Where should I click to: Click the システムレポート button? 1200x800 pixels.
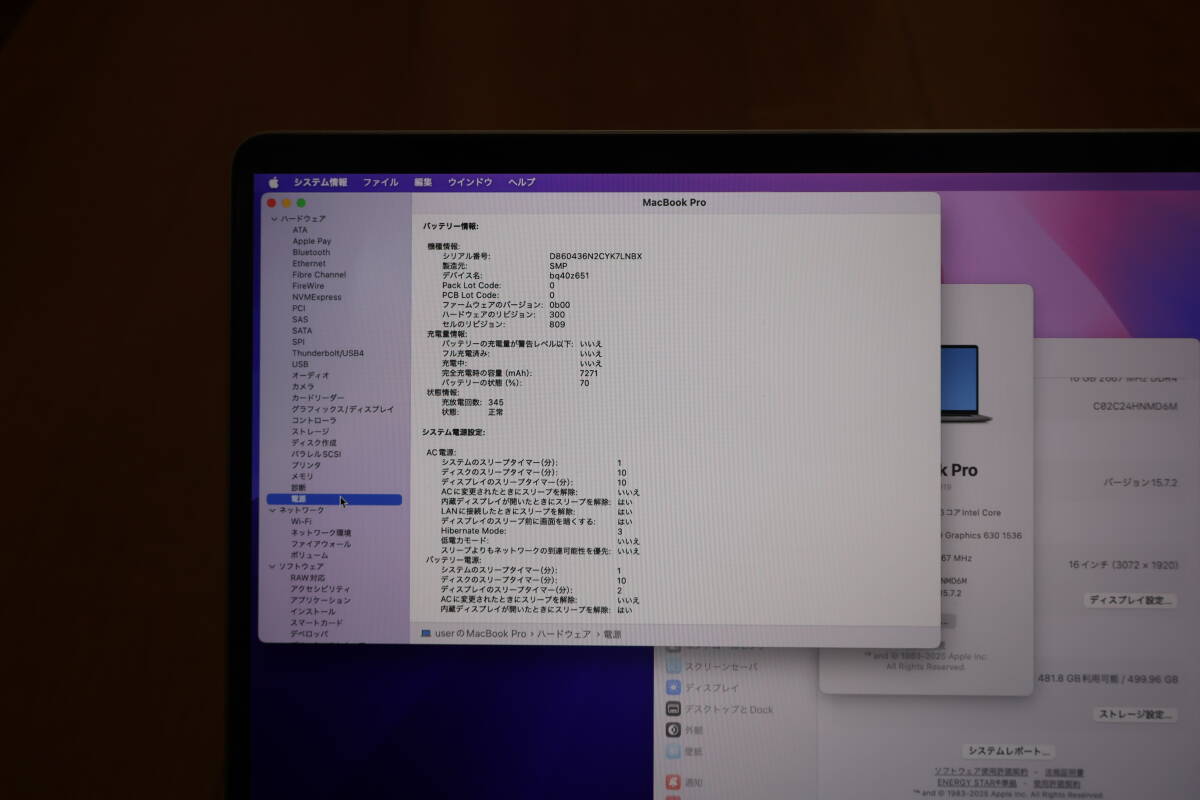tap(1010, 750)
